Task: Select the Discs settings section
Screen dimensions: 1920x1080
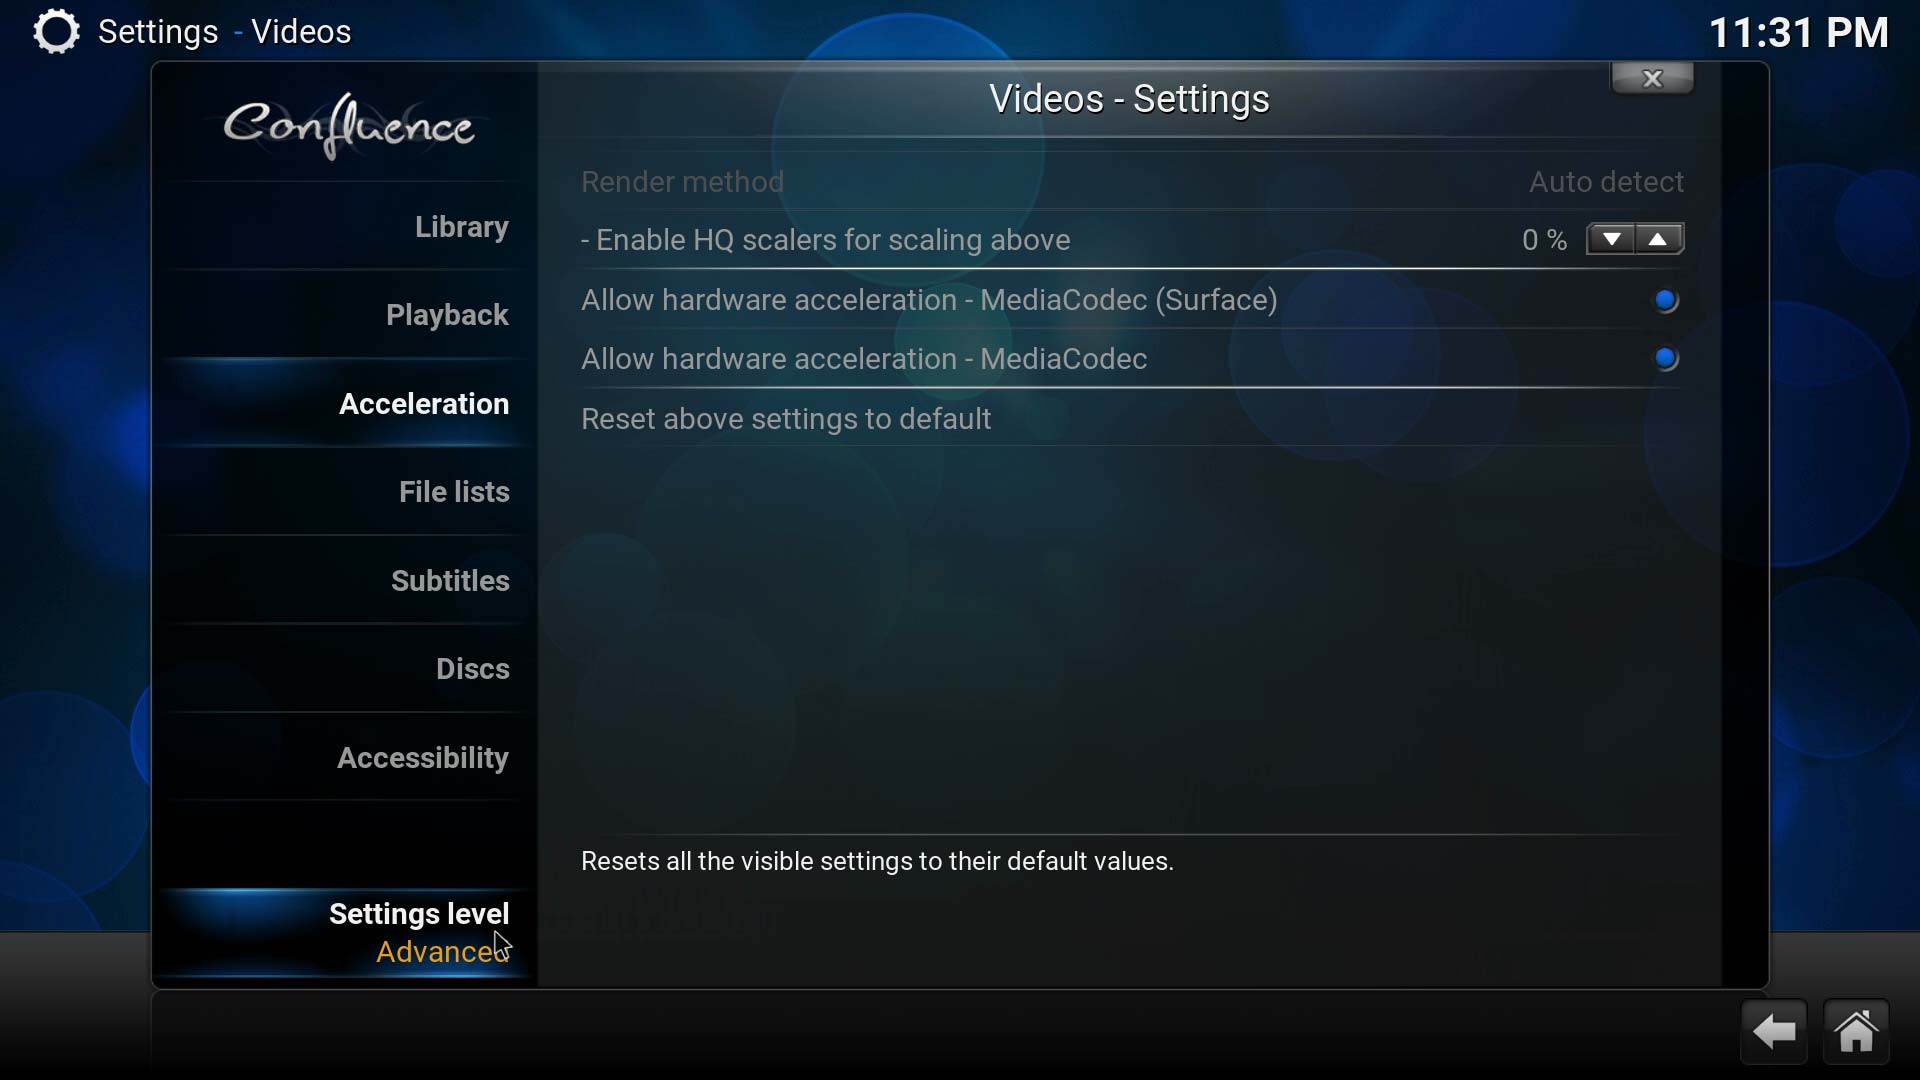Action: [x=472, y=669]
